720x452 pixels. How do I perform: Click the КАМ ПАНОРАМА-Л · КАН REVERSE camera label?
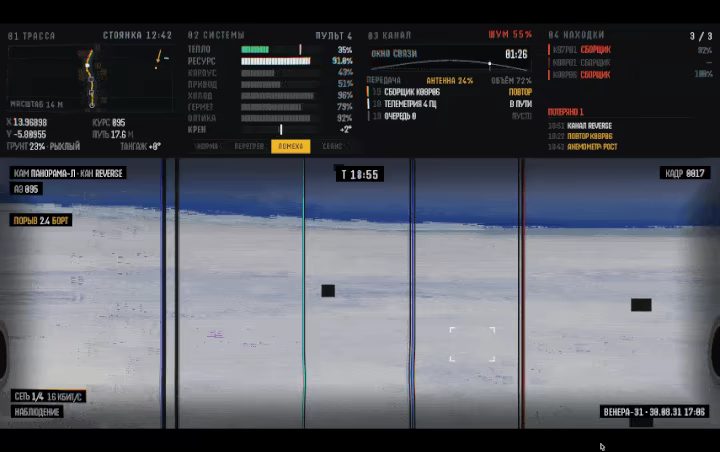tap(68, 173)
